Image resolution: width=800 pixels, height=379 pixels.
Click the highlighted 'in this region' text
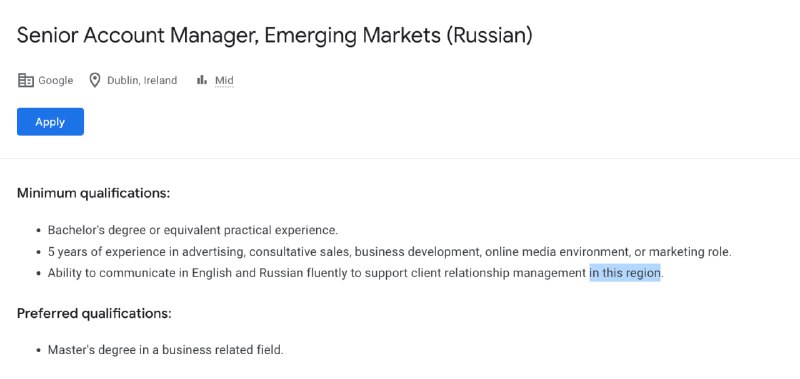click(x=625, y=273)
